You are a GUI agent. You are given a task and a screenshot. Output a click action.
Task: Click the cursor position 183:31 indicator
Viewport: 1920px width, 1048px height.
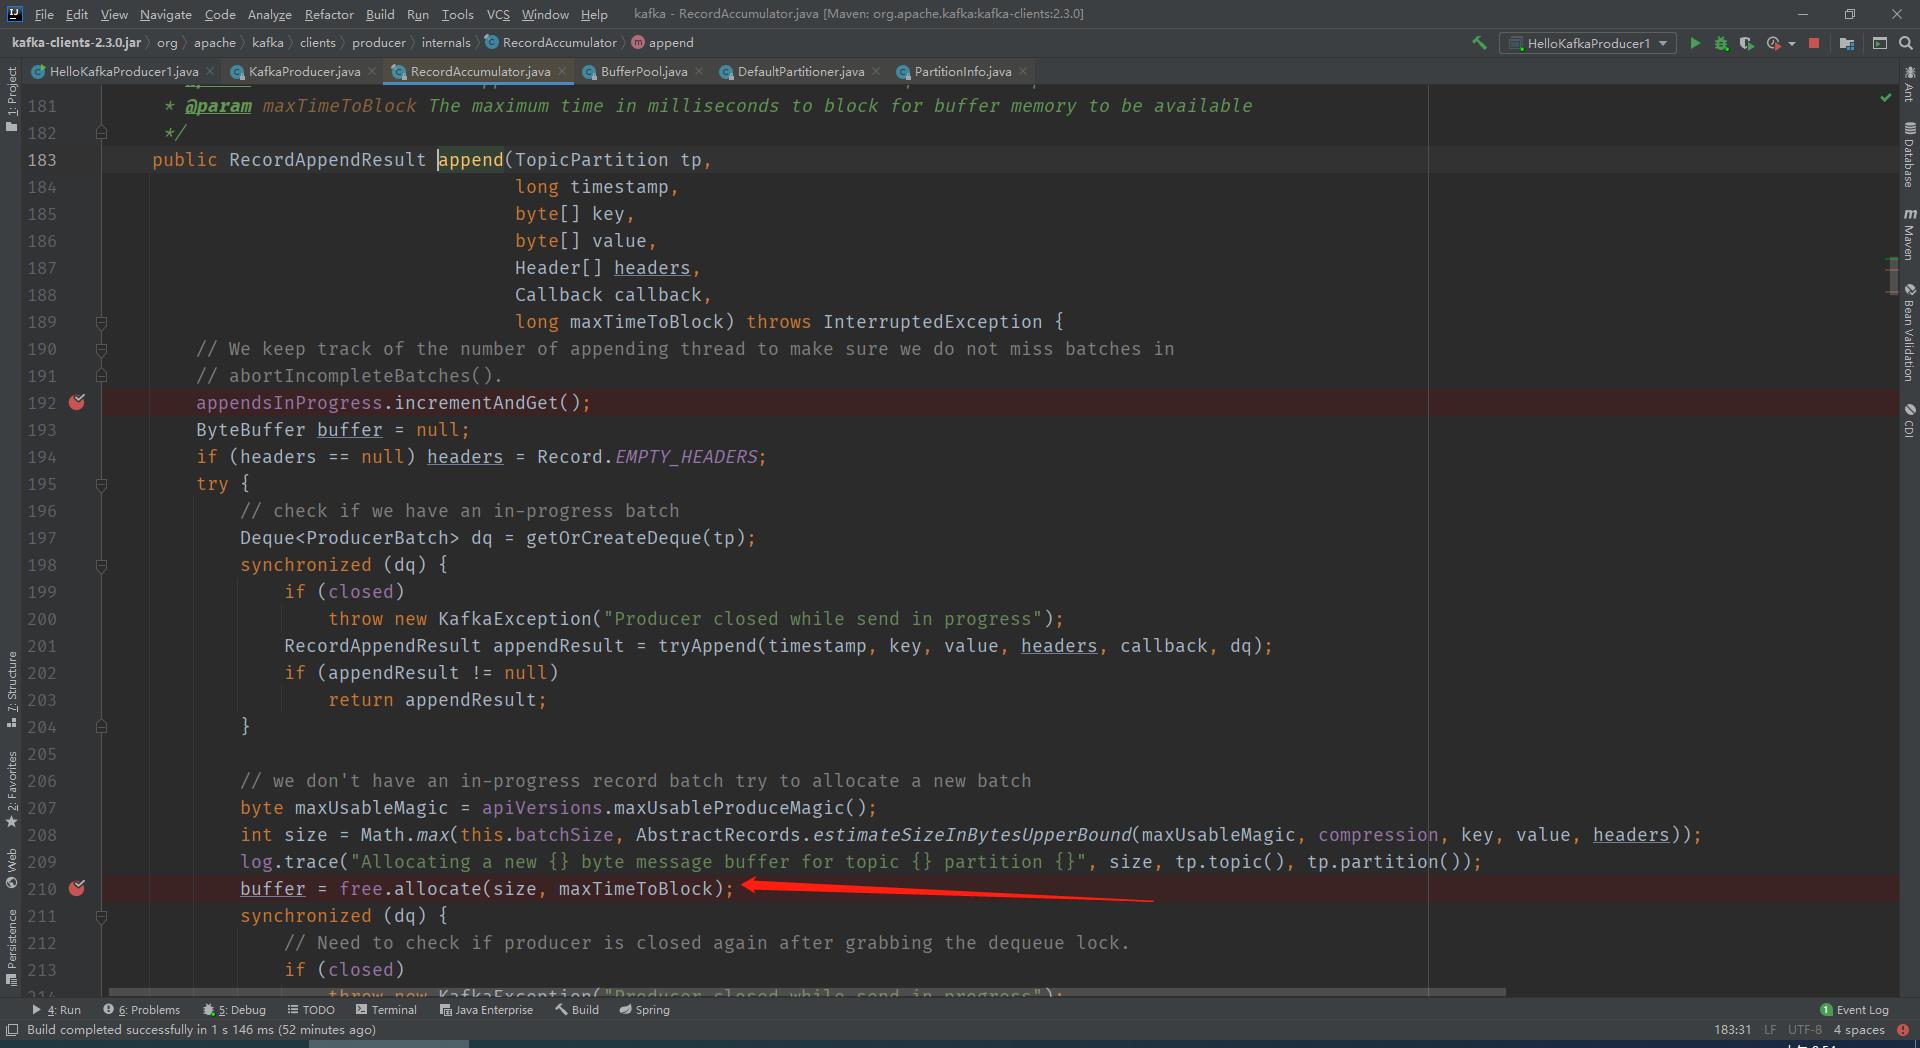[1732, 1030]
